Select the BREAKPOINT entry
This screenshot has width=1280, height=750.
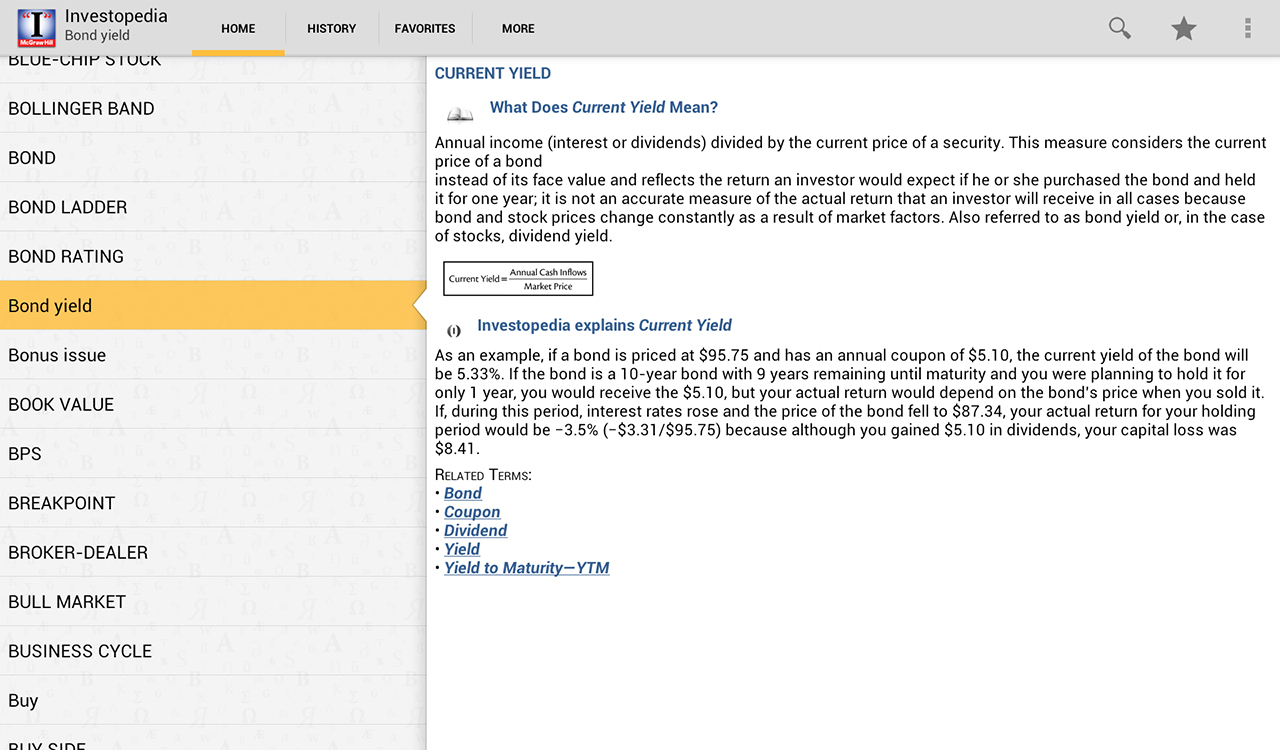(x=213, y=503)
